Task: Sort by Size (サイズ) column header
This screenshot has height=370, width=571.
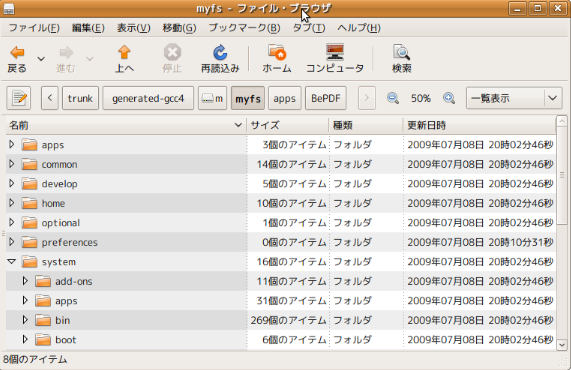Action: (x=288, y=125)
